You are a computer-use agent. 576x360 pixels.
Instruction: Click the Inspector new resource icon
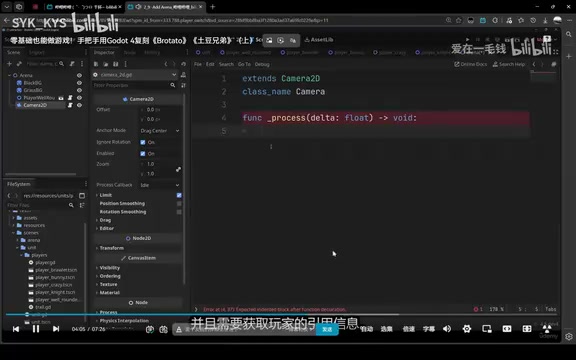click(96, 64)
